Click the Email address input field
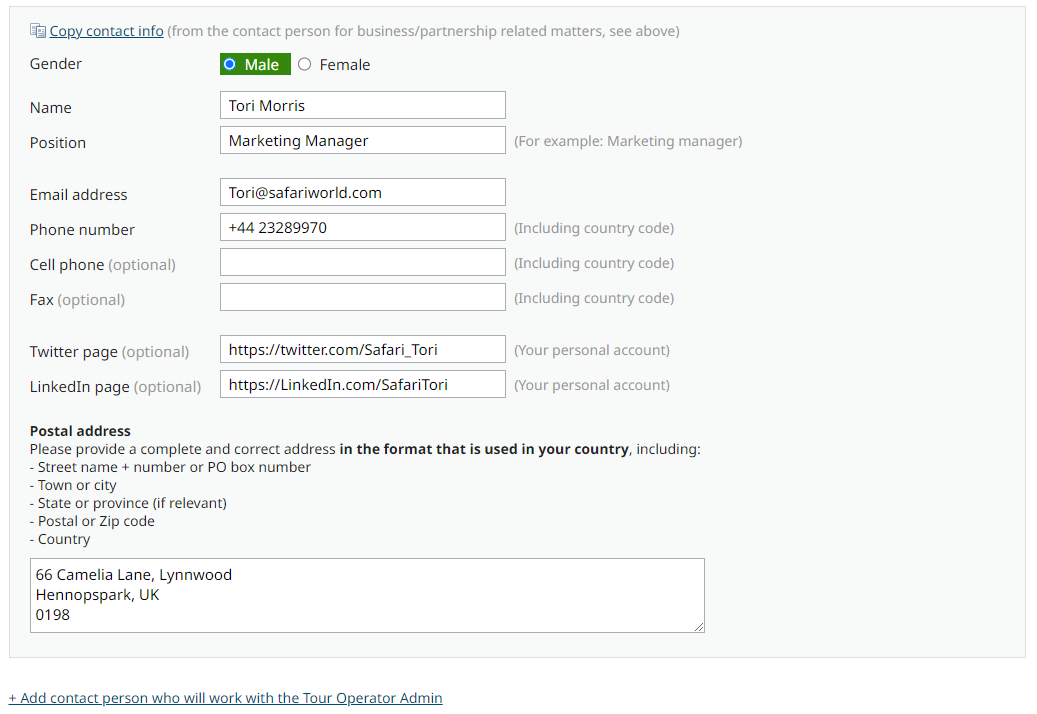 pyautogui.click(x=362, y=192)
